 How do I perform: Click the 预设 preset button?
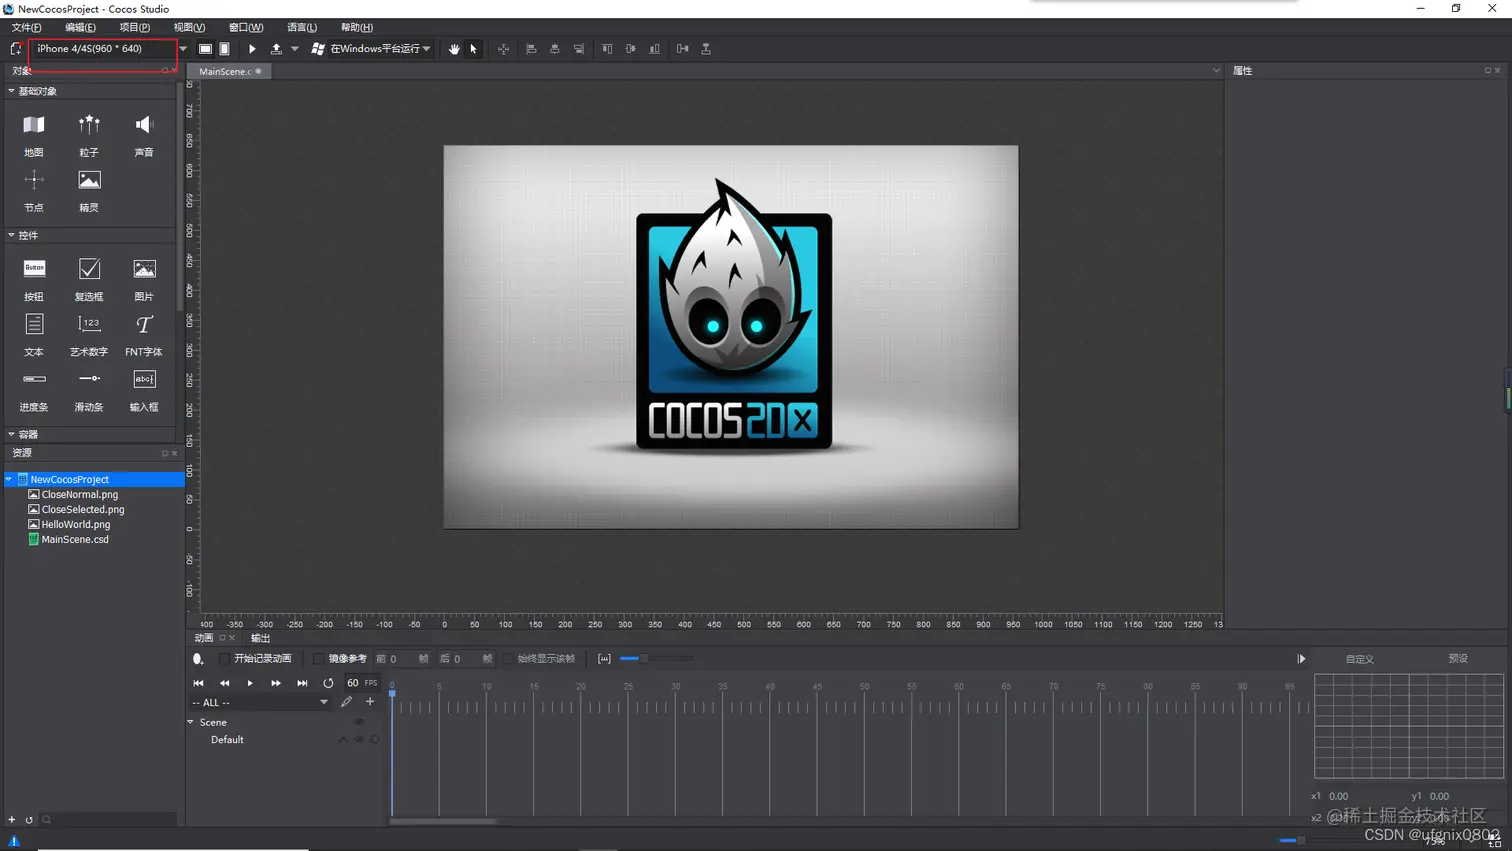coord(1458,659)
